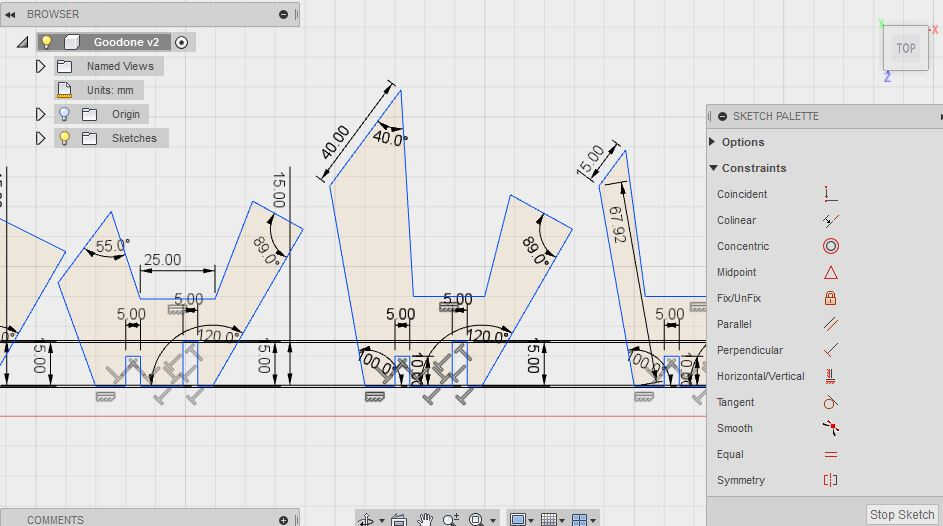Click the Grid and Snaps icon

point(548,519)
